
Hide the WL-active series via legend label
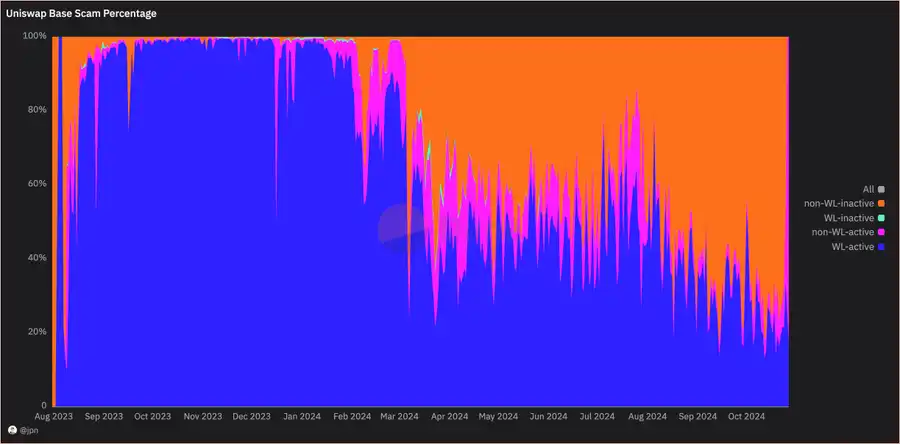(x=852, y=246)
